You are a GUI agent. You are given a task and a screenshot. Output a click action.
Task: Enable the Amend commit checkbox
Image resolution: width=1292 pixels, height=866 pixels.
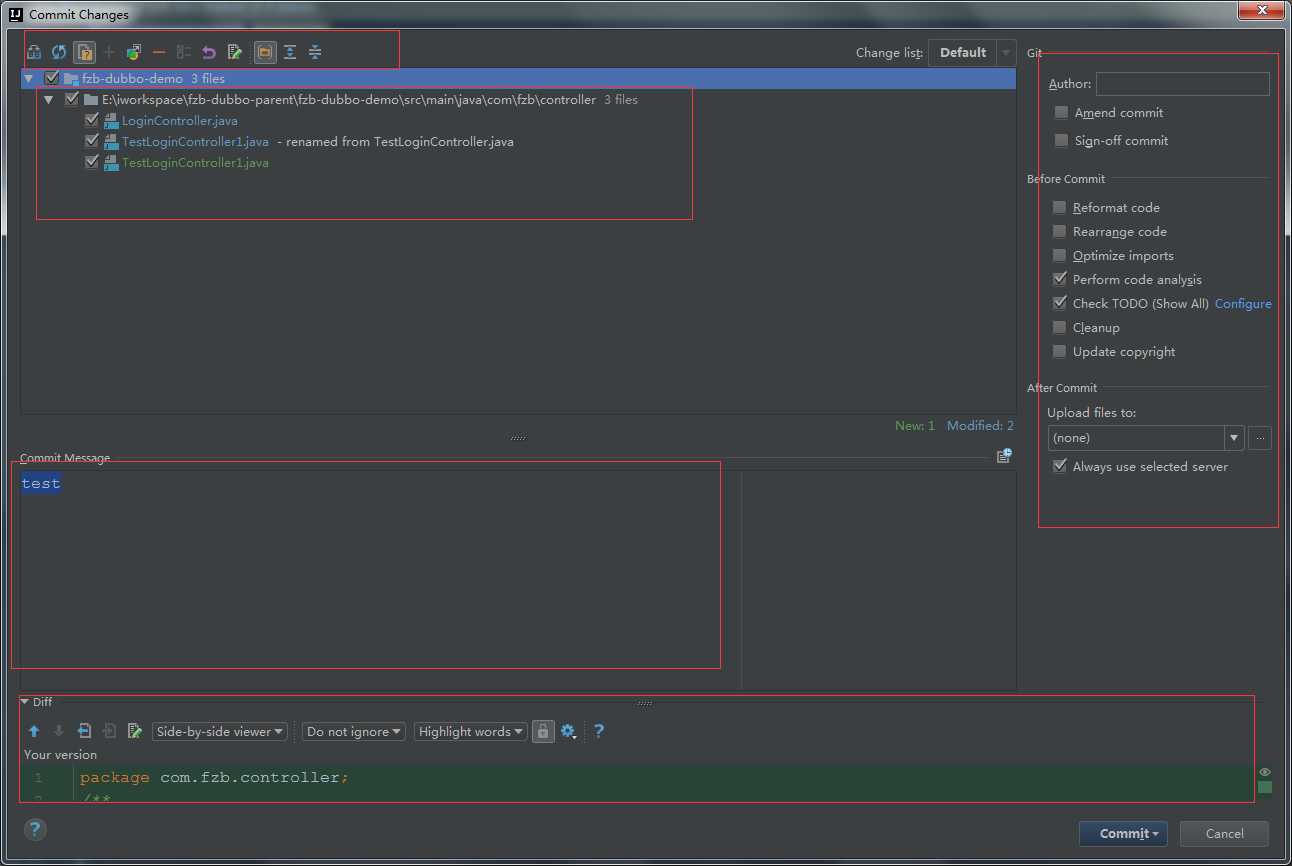[x=1061, y=112]
